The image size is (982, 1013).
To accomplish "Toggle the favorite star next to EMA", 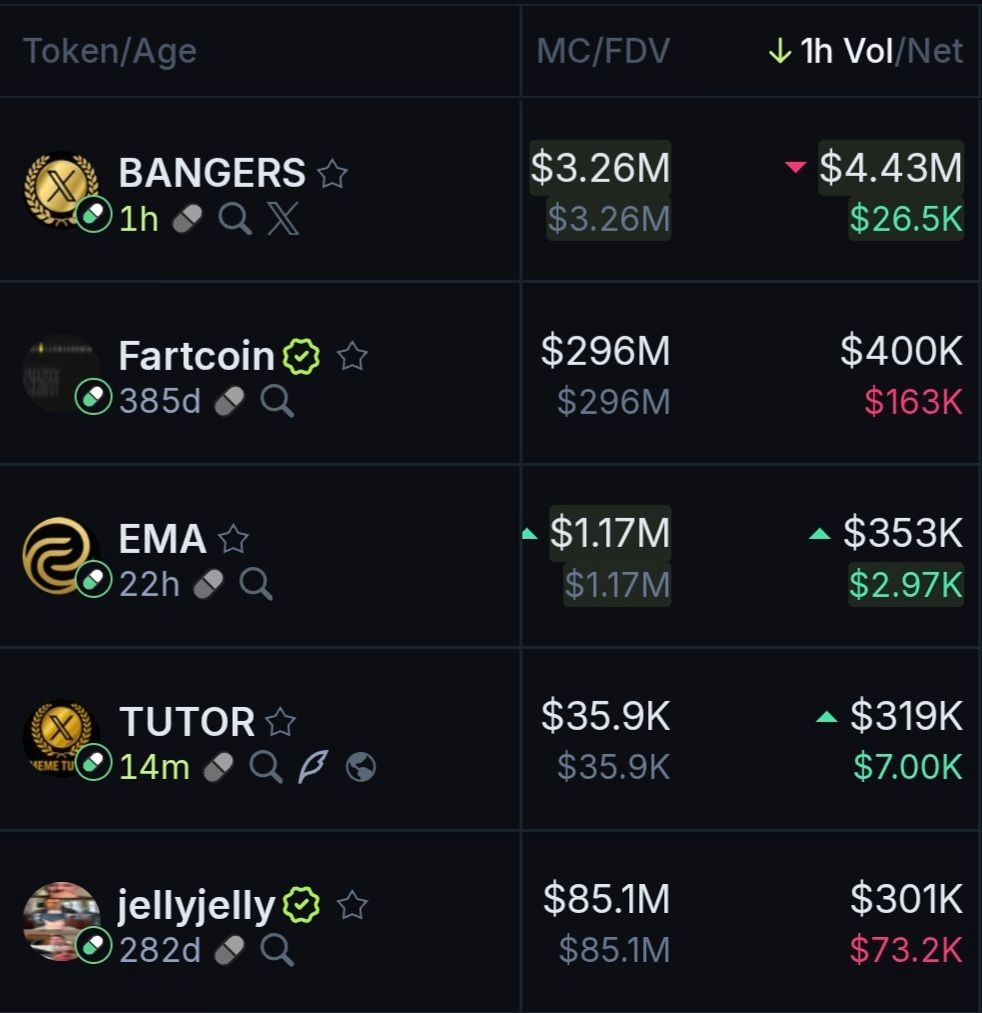I will (x=233, y=539).
